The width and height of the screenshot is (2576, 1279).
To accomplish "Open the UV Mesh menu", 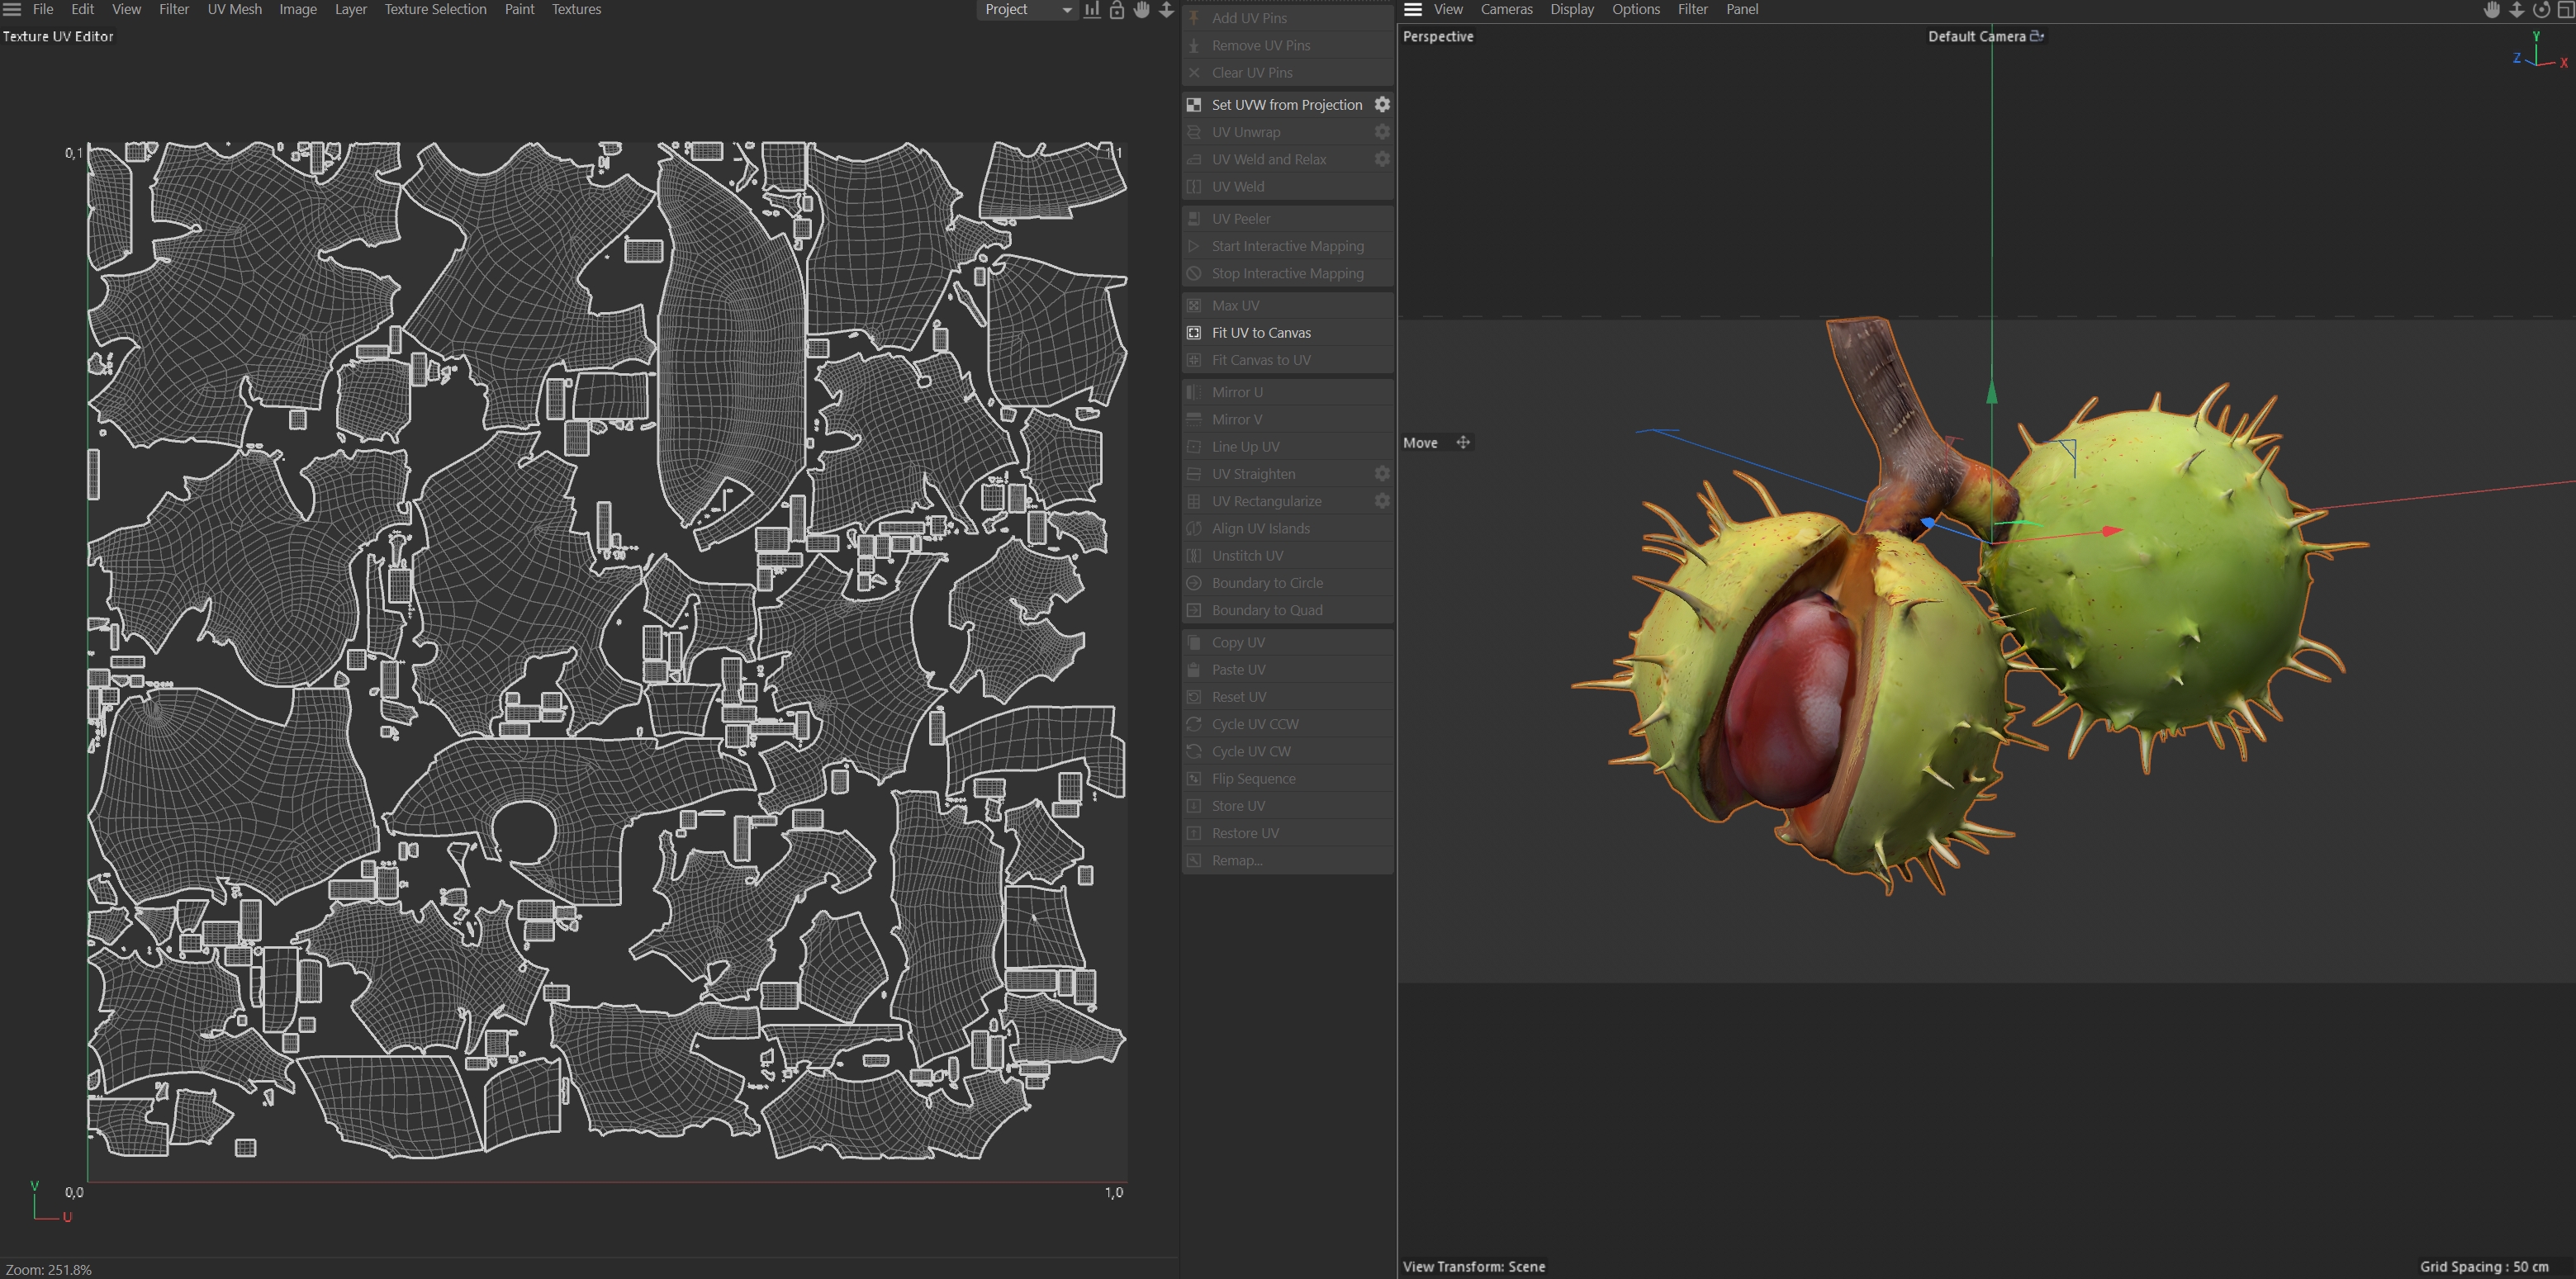I will pyautogui.click(x=234, y=9).
